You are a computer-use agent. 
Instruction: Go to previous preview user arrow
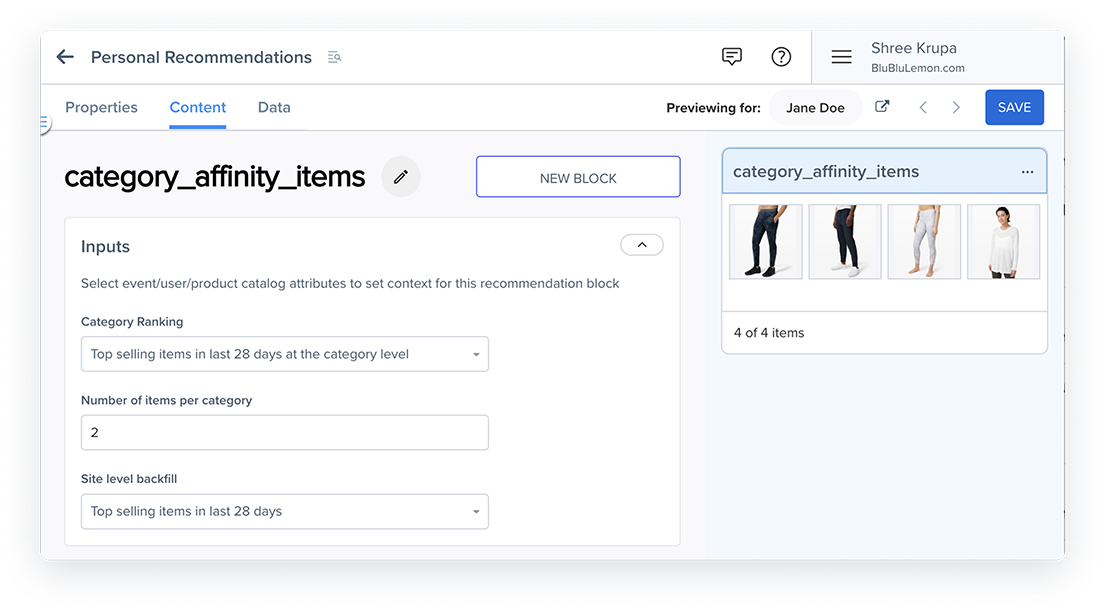[x=923, y=108]
